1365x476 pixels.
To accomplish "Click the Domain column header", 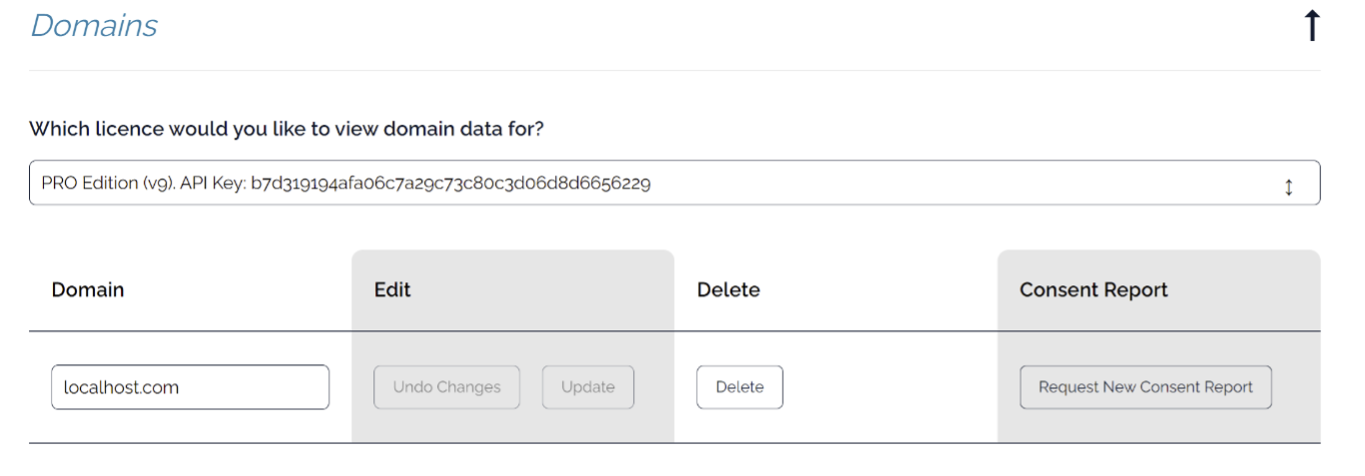I will point(88,290).
